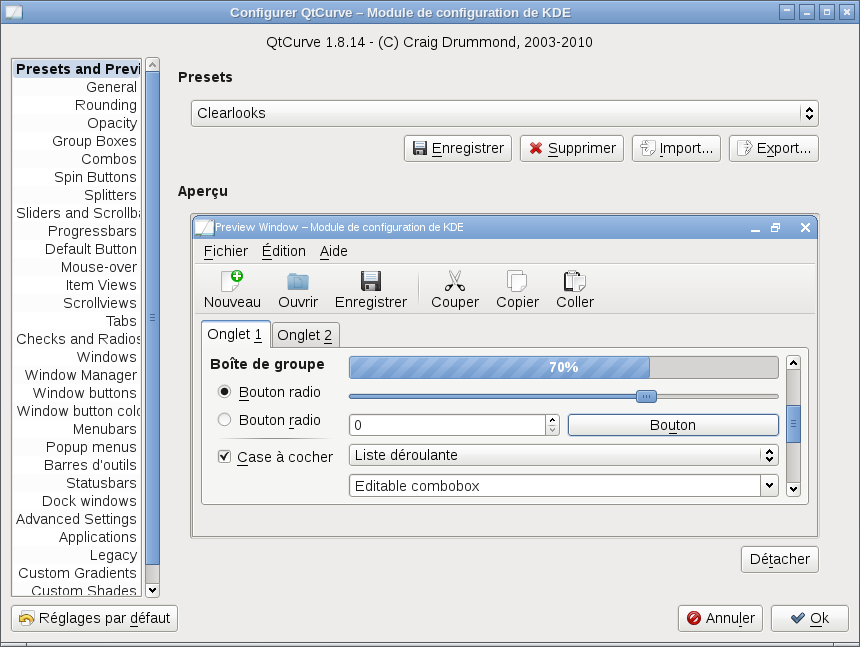Restore the Preview Window size
Screen dimensions: 860x647
[x=776, y=228]
